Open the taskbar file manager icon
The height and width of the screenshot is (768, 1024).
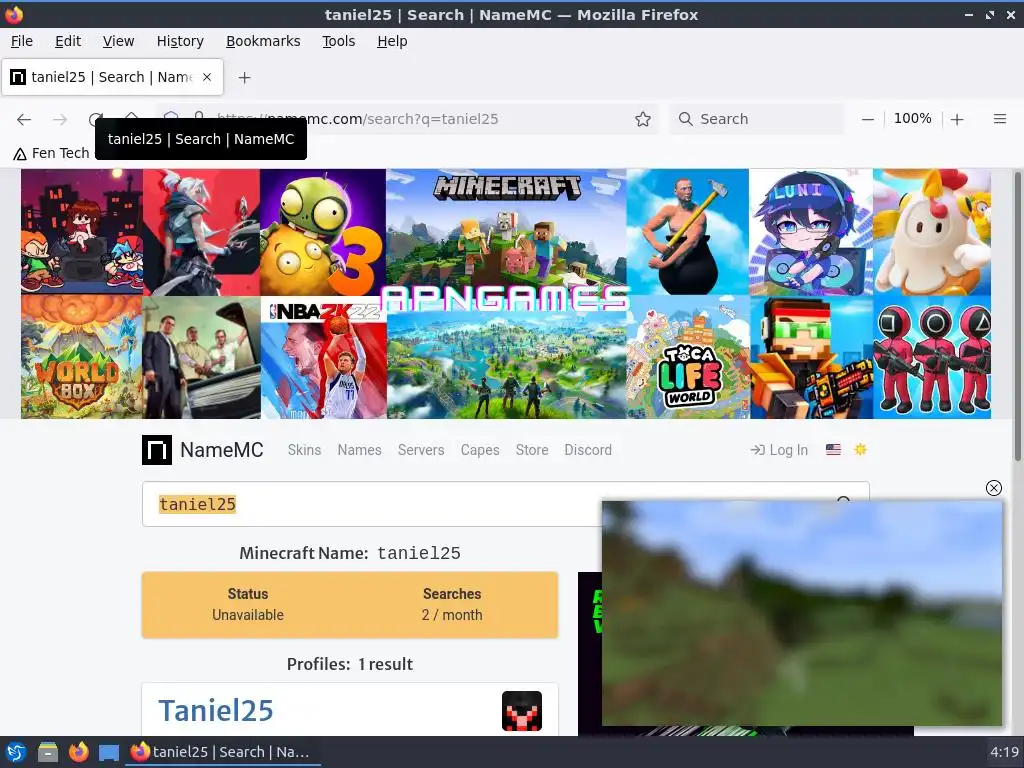click(x=48, y=752)
